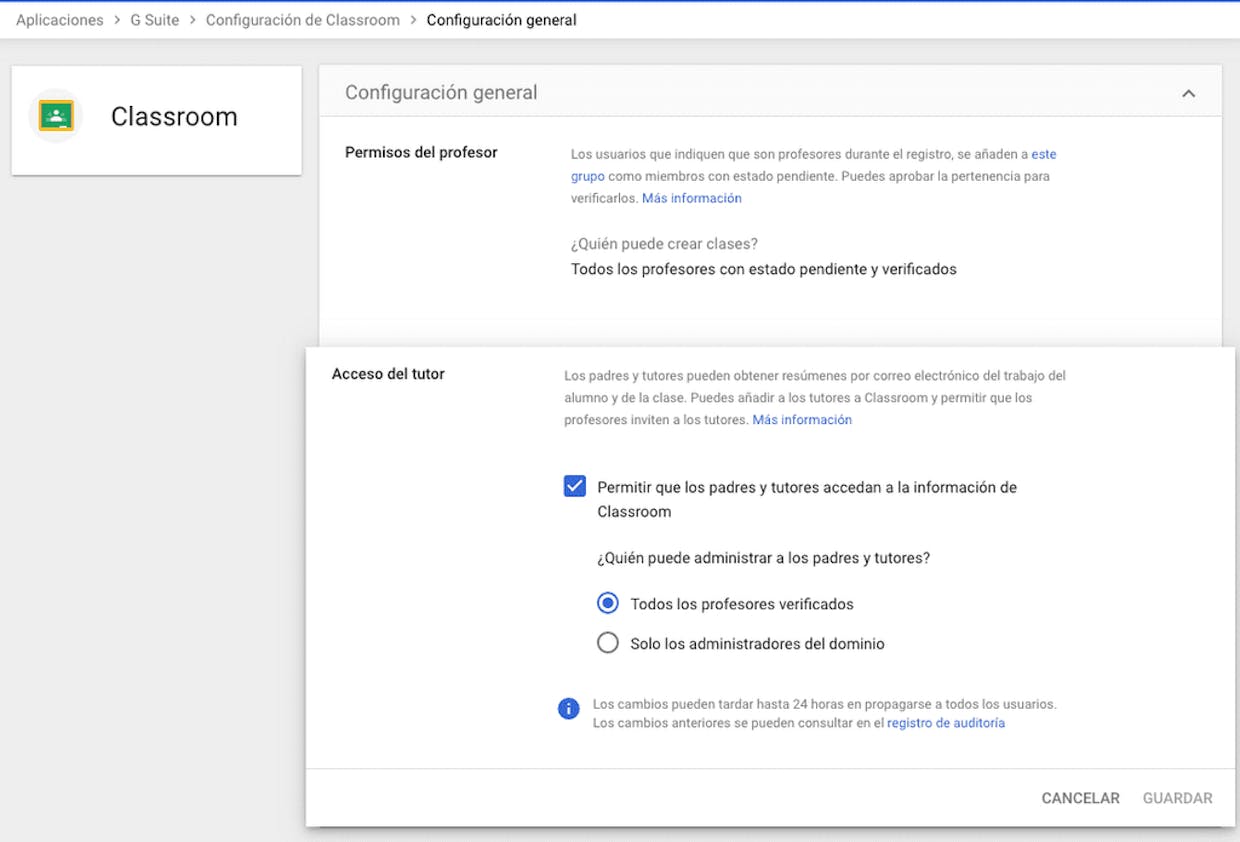
Task: Click the Configuración general breadcrumb
Action: point(501,20)
